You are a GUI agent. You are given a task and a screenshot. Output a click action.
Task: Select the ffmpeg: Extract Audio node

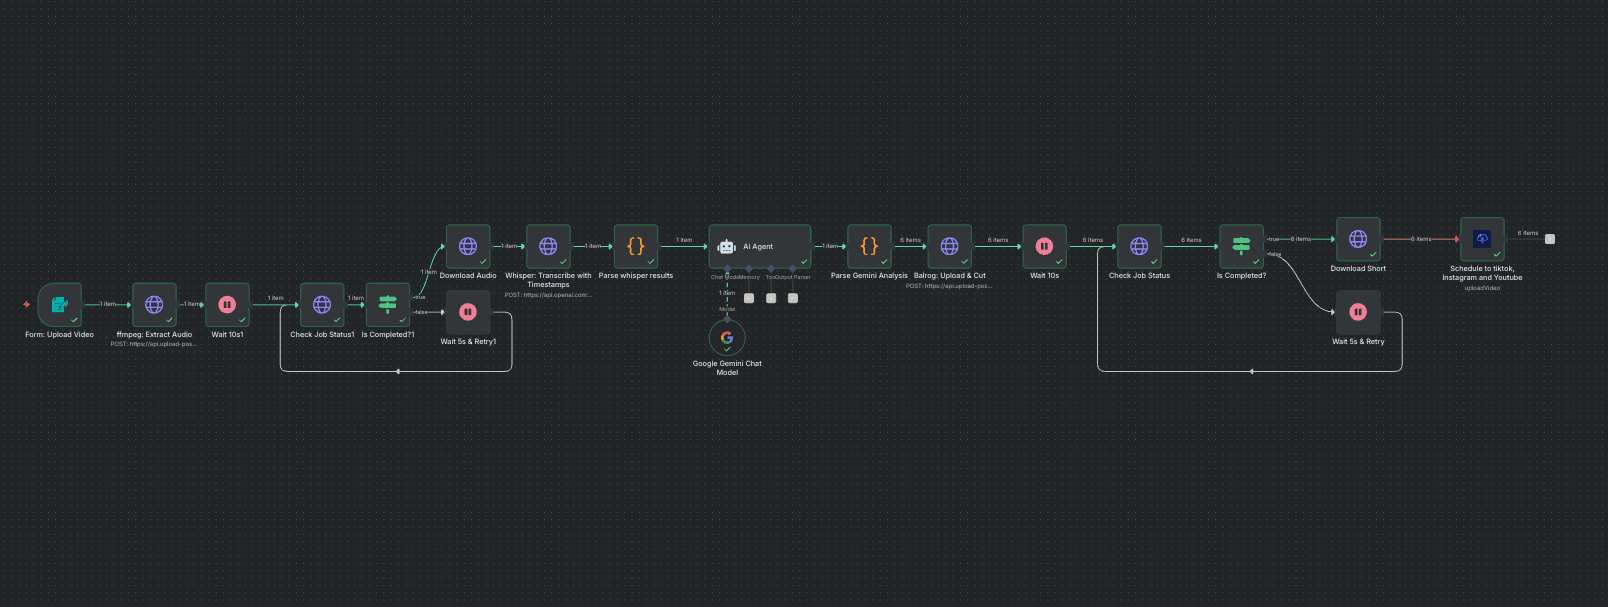tap(154, 304)
